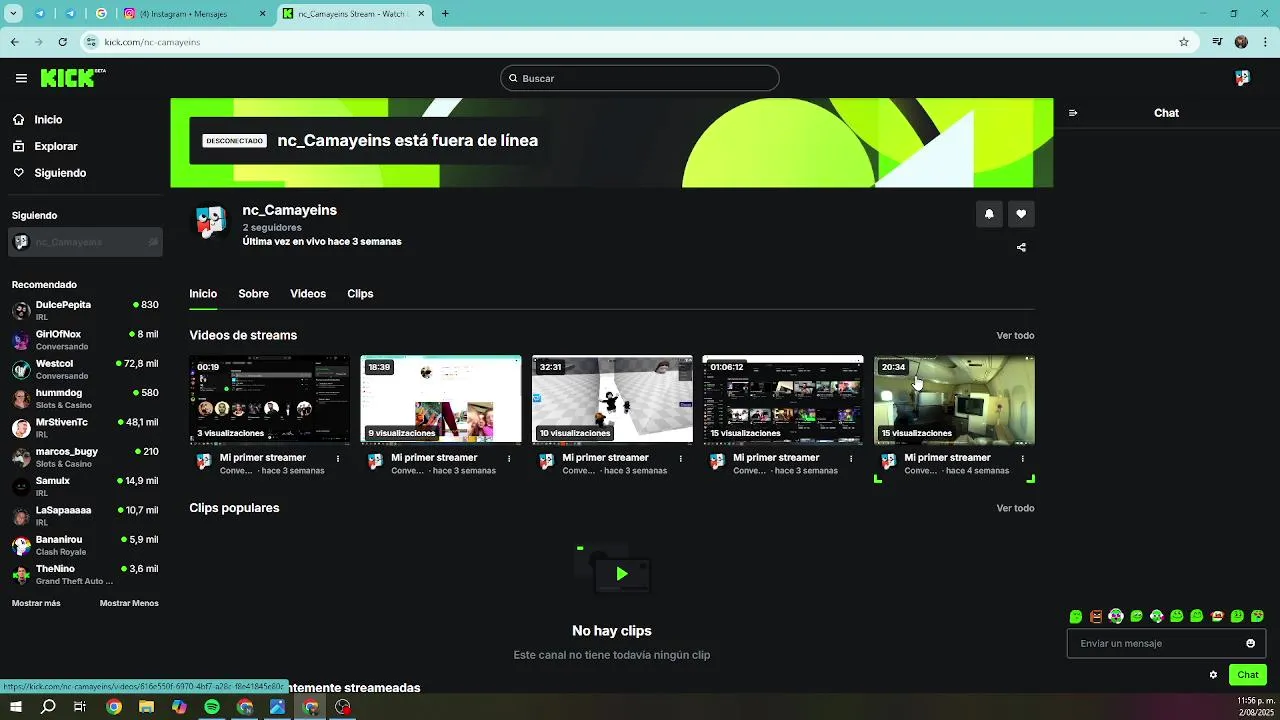This screenshot has height=720, width=1280.
Task: Insert the last crying green emote
Action: 1257,616
